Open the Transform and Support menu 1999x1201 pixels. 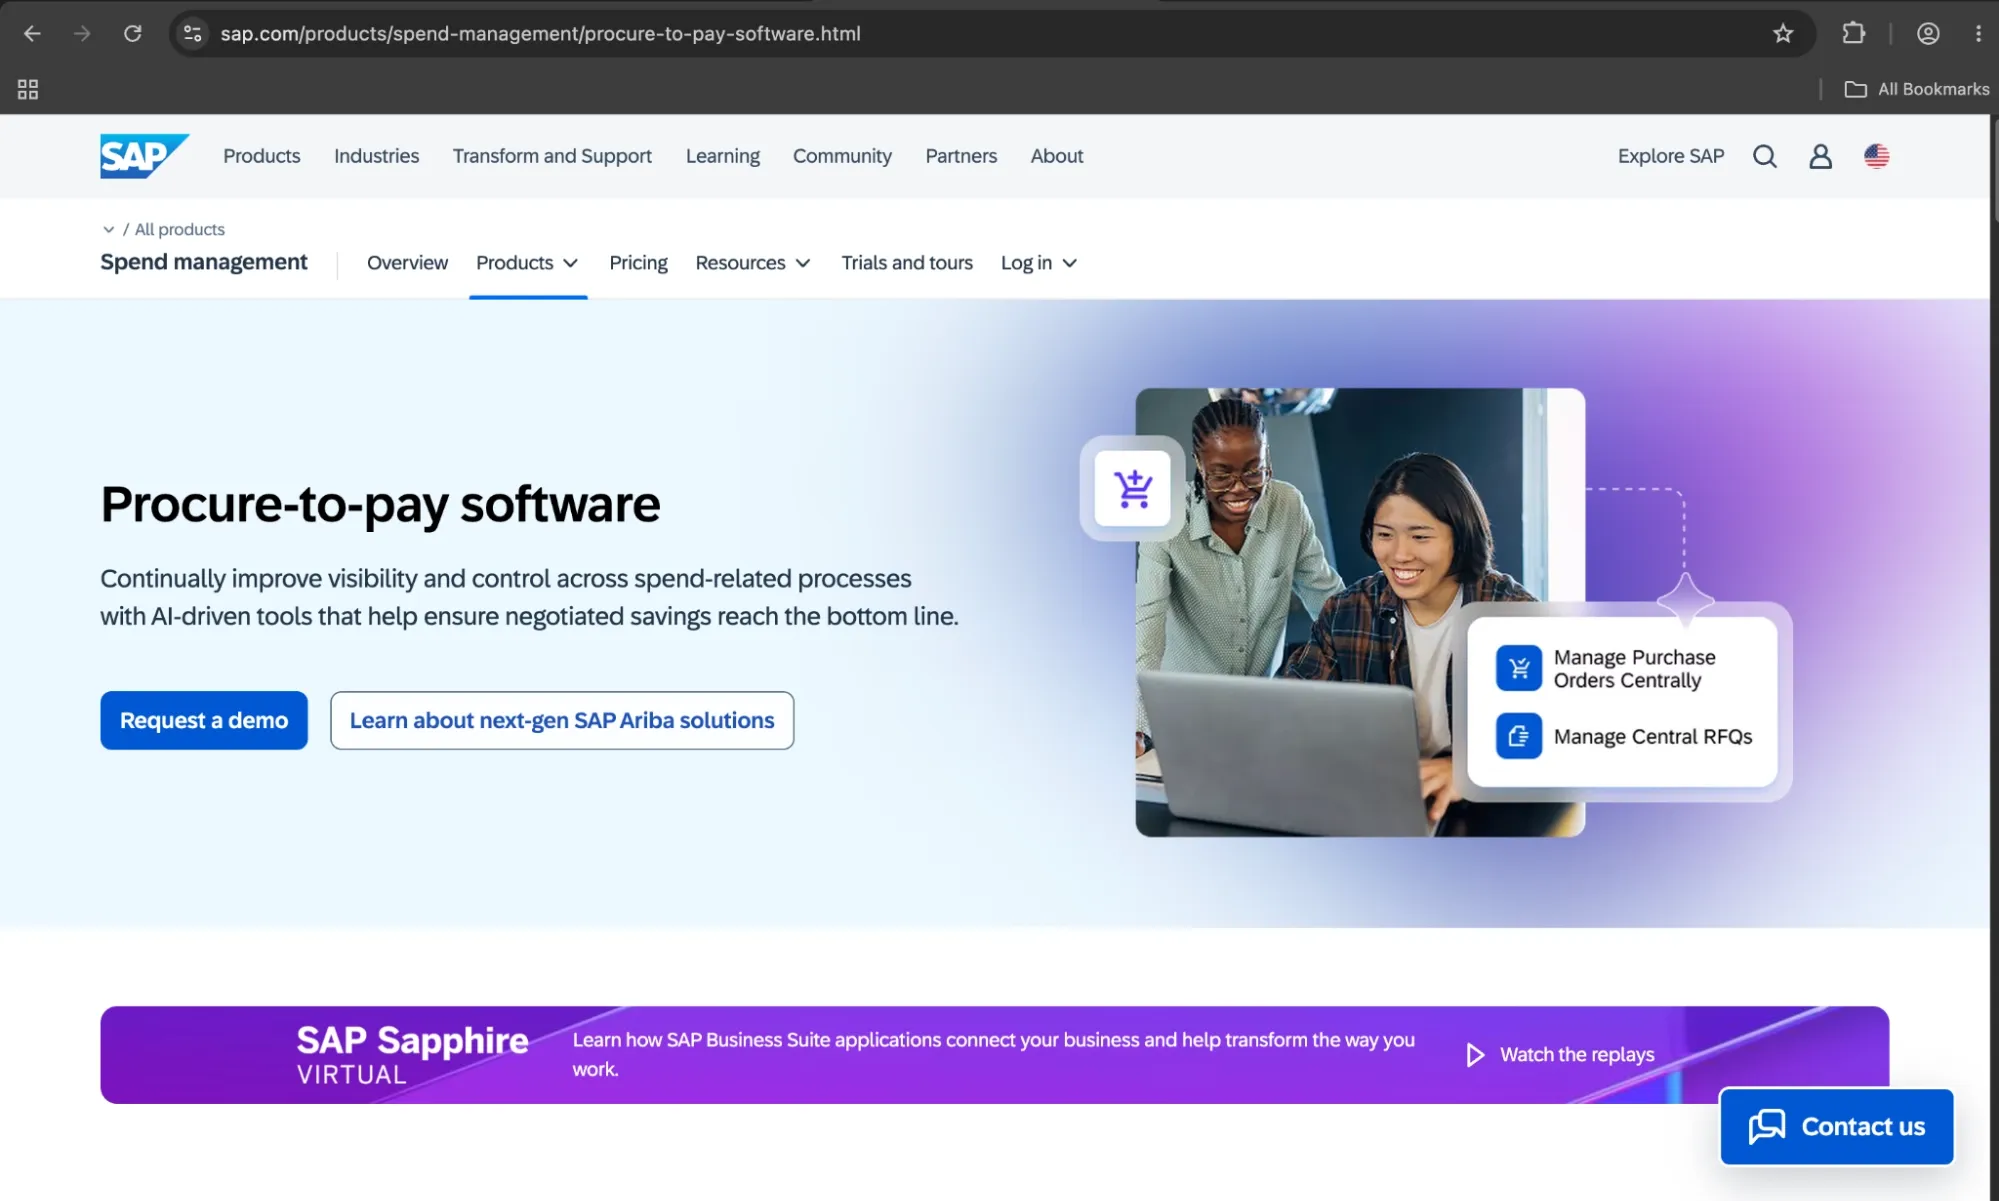click(552, 156)
